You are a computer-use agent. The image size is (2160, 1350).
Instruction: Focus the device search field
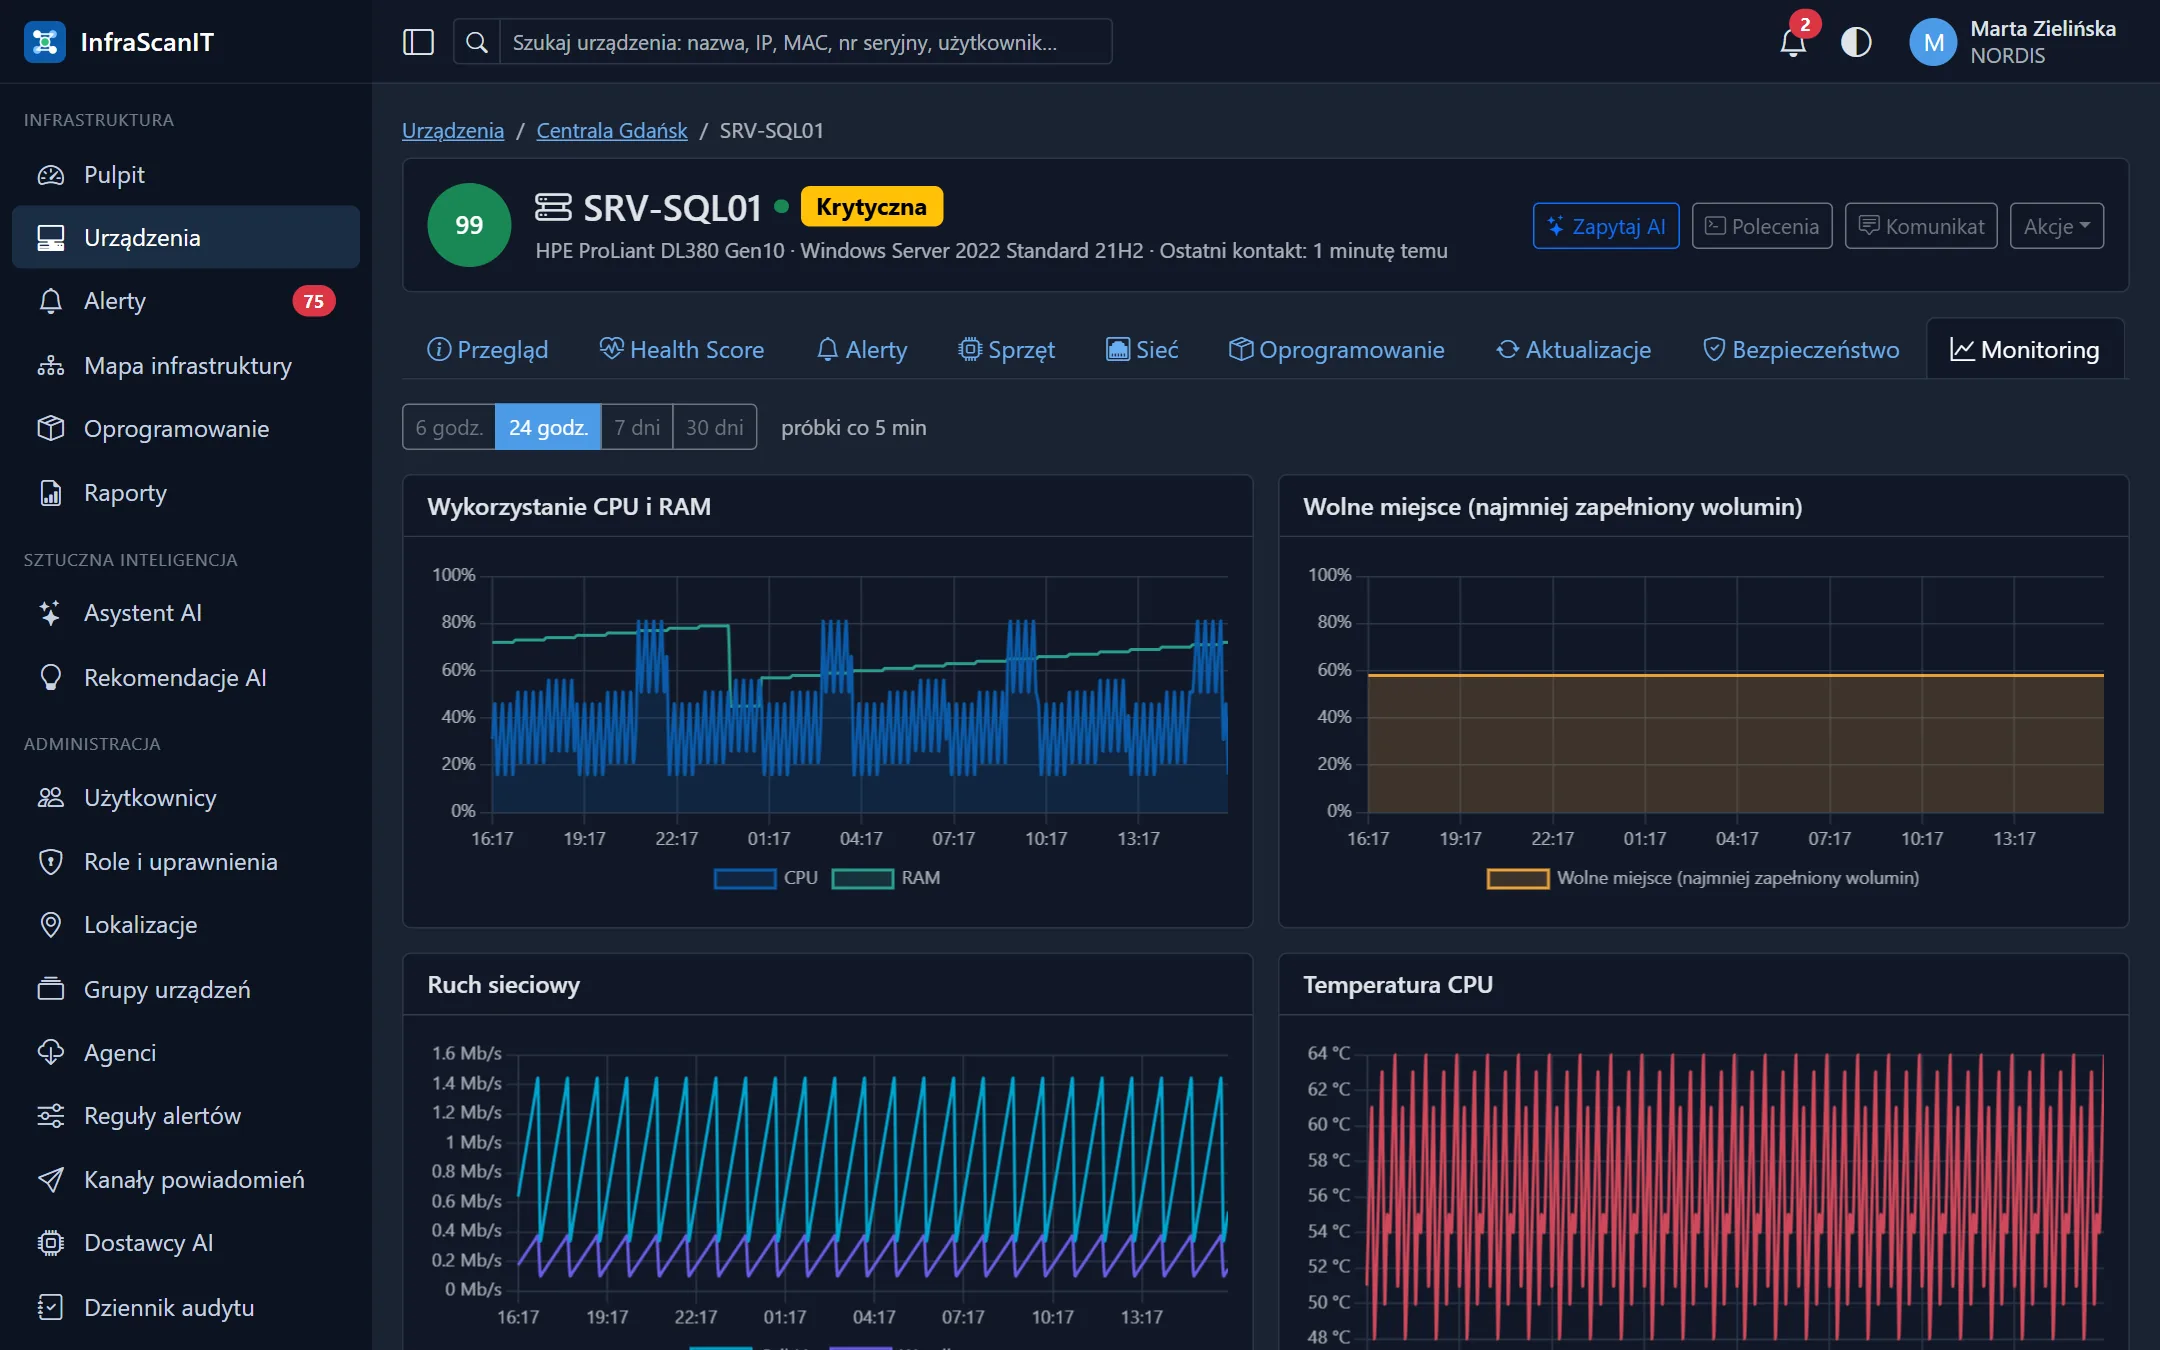805,42
